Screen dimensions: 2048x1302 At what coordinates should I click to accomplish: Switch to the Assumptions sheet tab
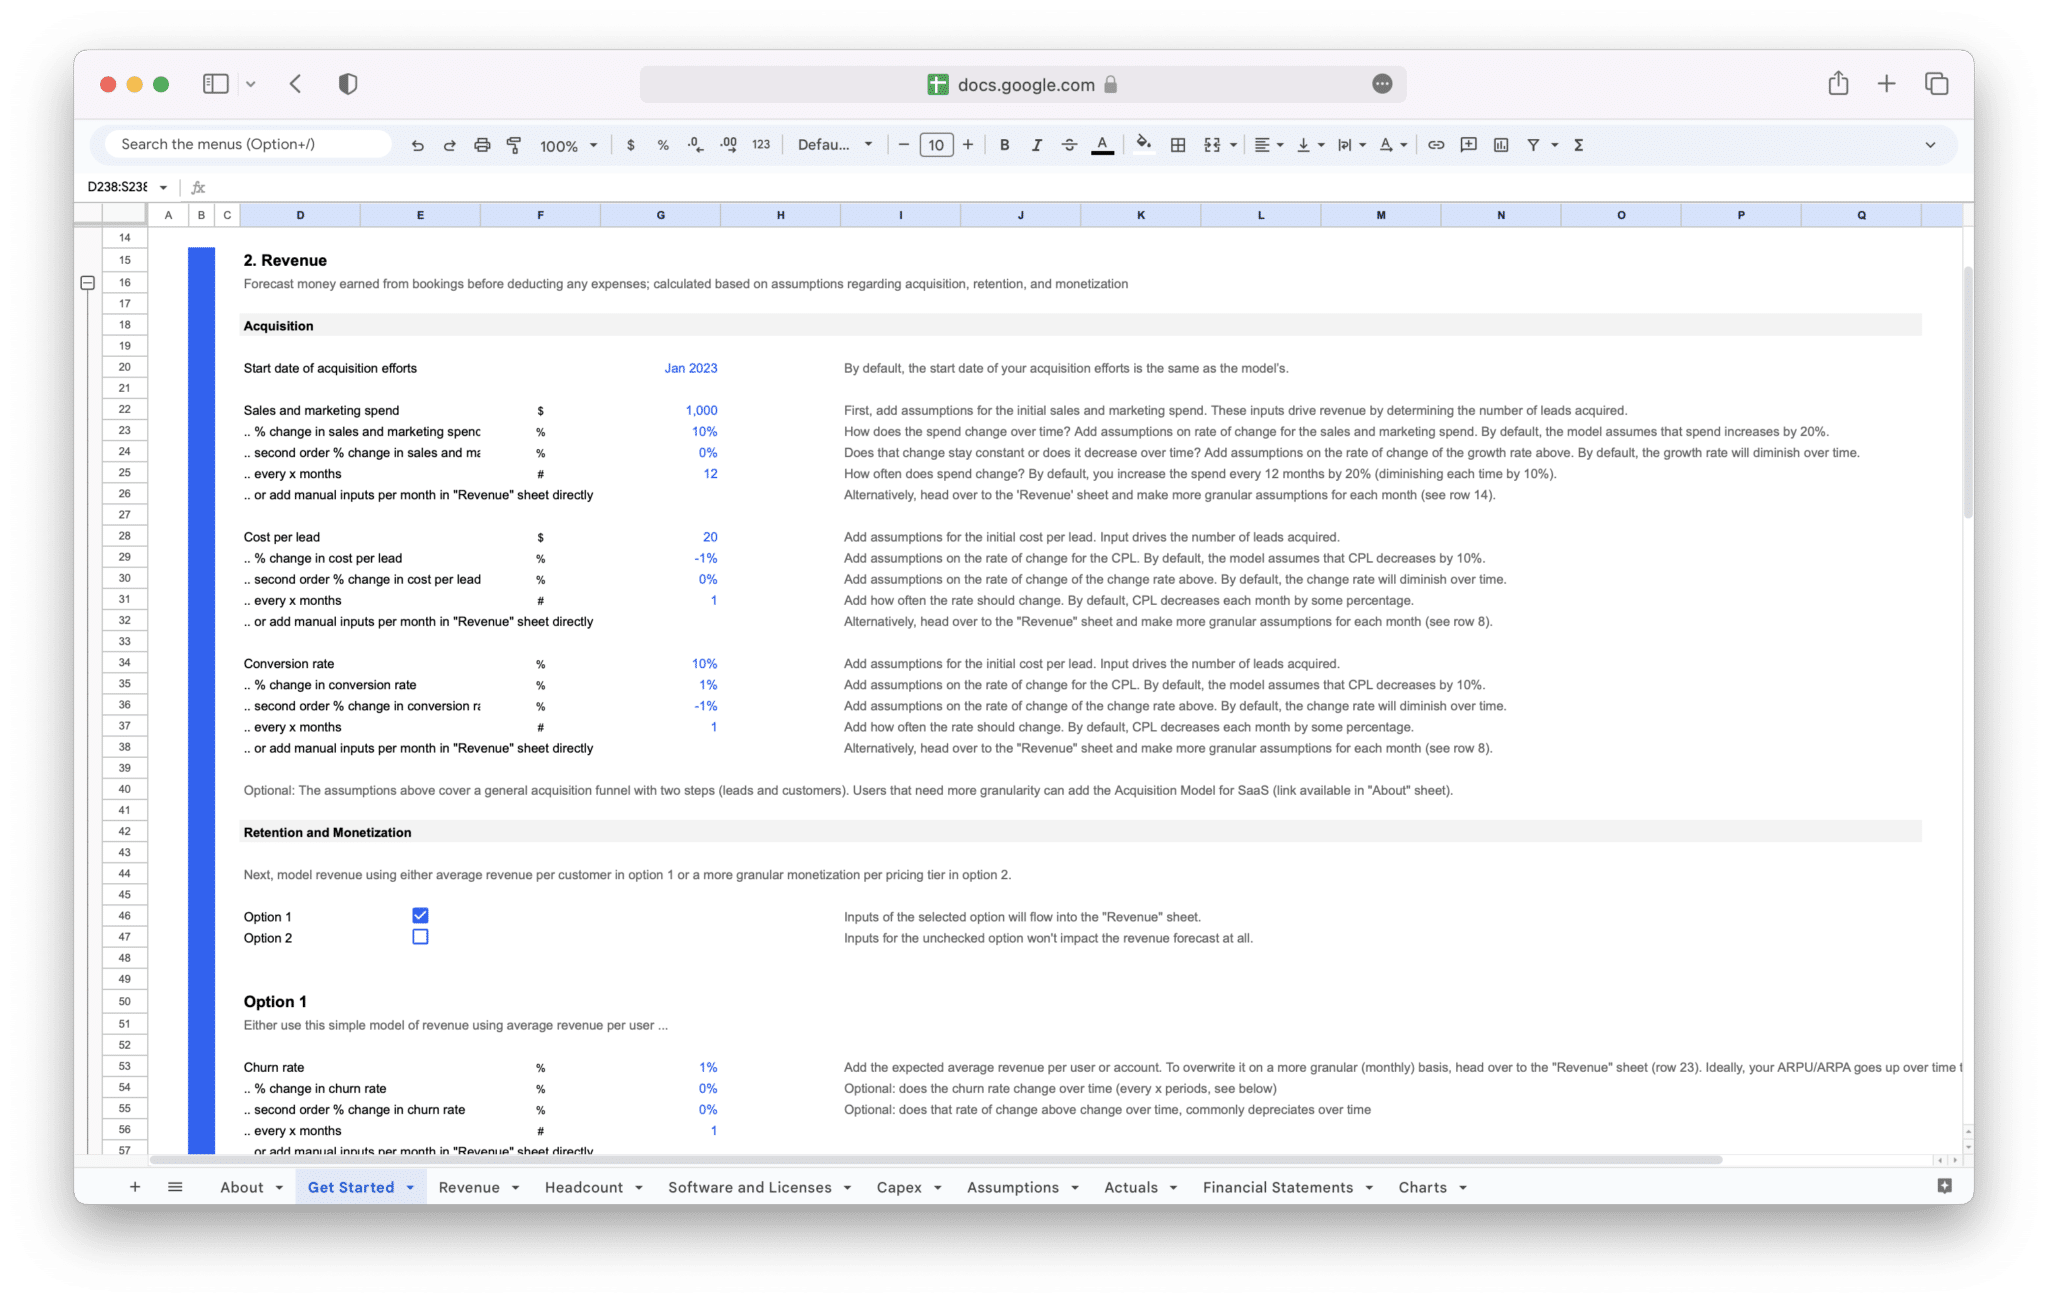pos(1013,1187)
